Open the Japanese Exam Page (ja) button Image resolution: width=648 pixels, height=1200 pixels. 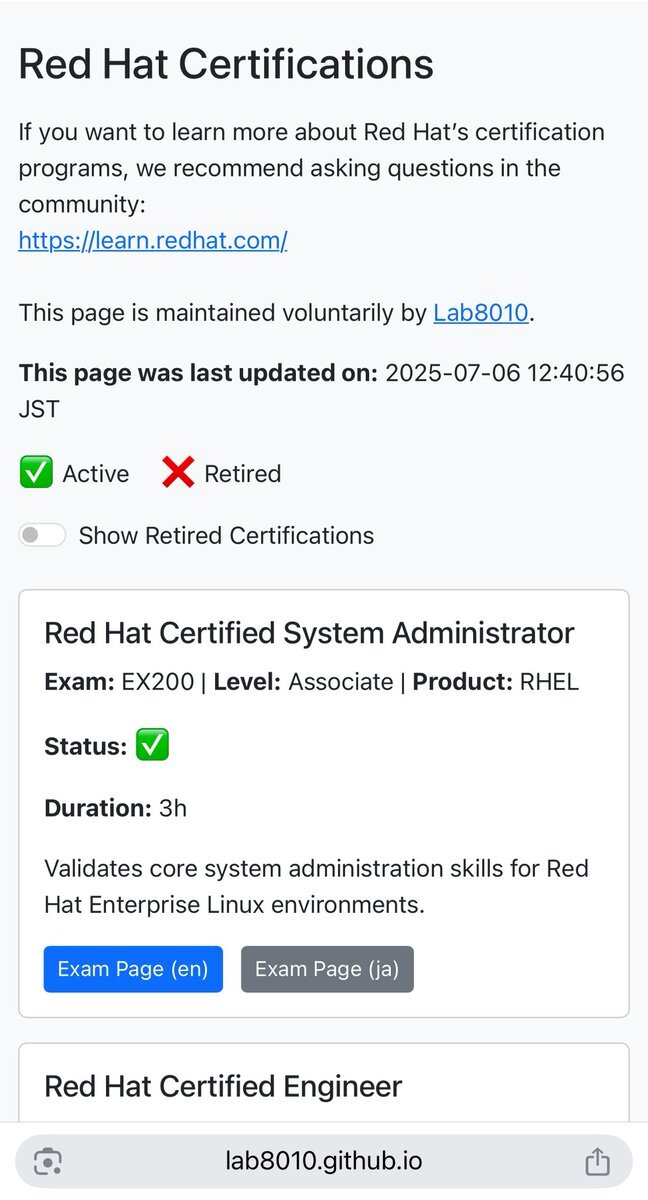pyautogui.click(x=327, y=969)
